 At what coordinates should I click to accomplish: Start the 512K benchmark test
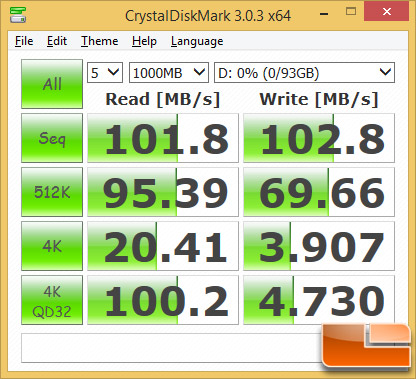52,192
